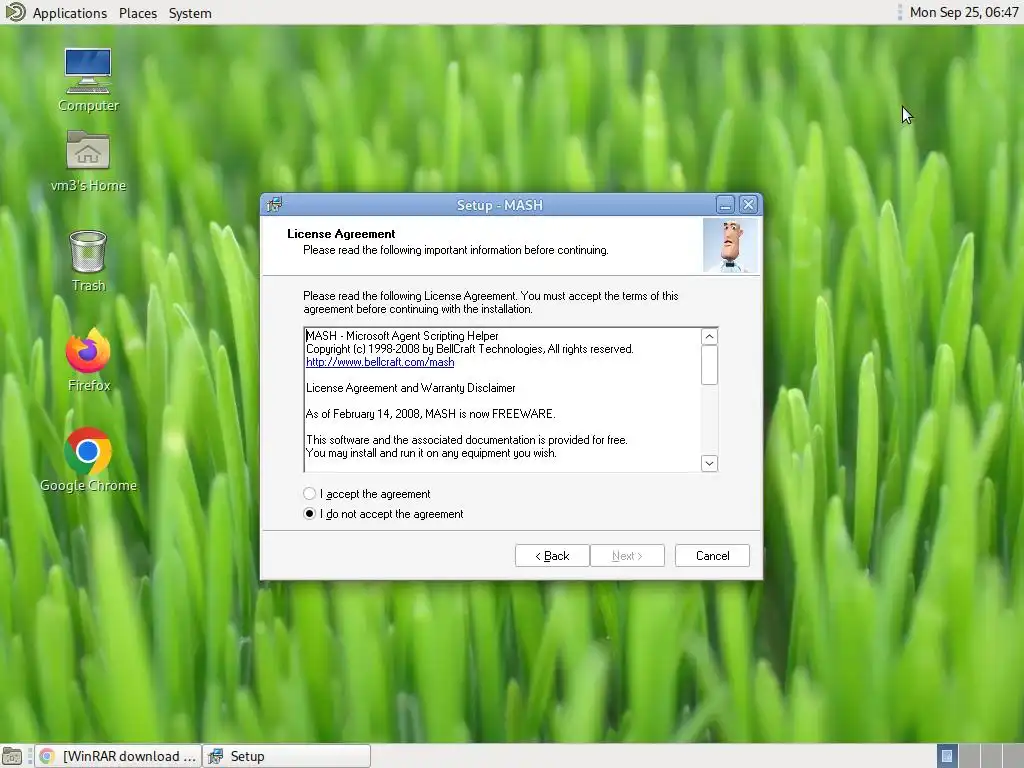Open the System menu
The width and height of the screenshot is (1024, 768).
190,13
